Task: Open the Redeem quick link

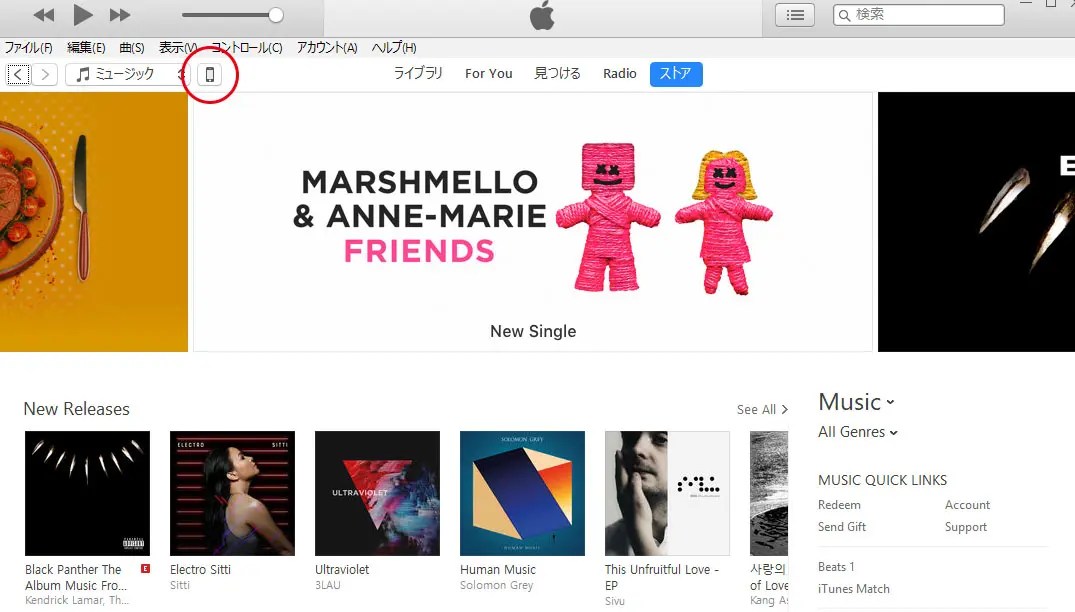Action: 839,504
